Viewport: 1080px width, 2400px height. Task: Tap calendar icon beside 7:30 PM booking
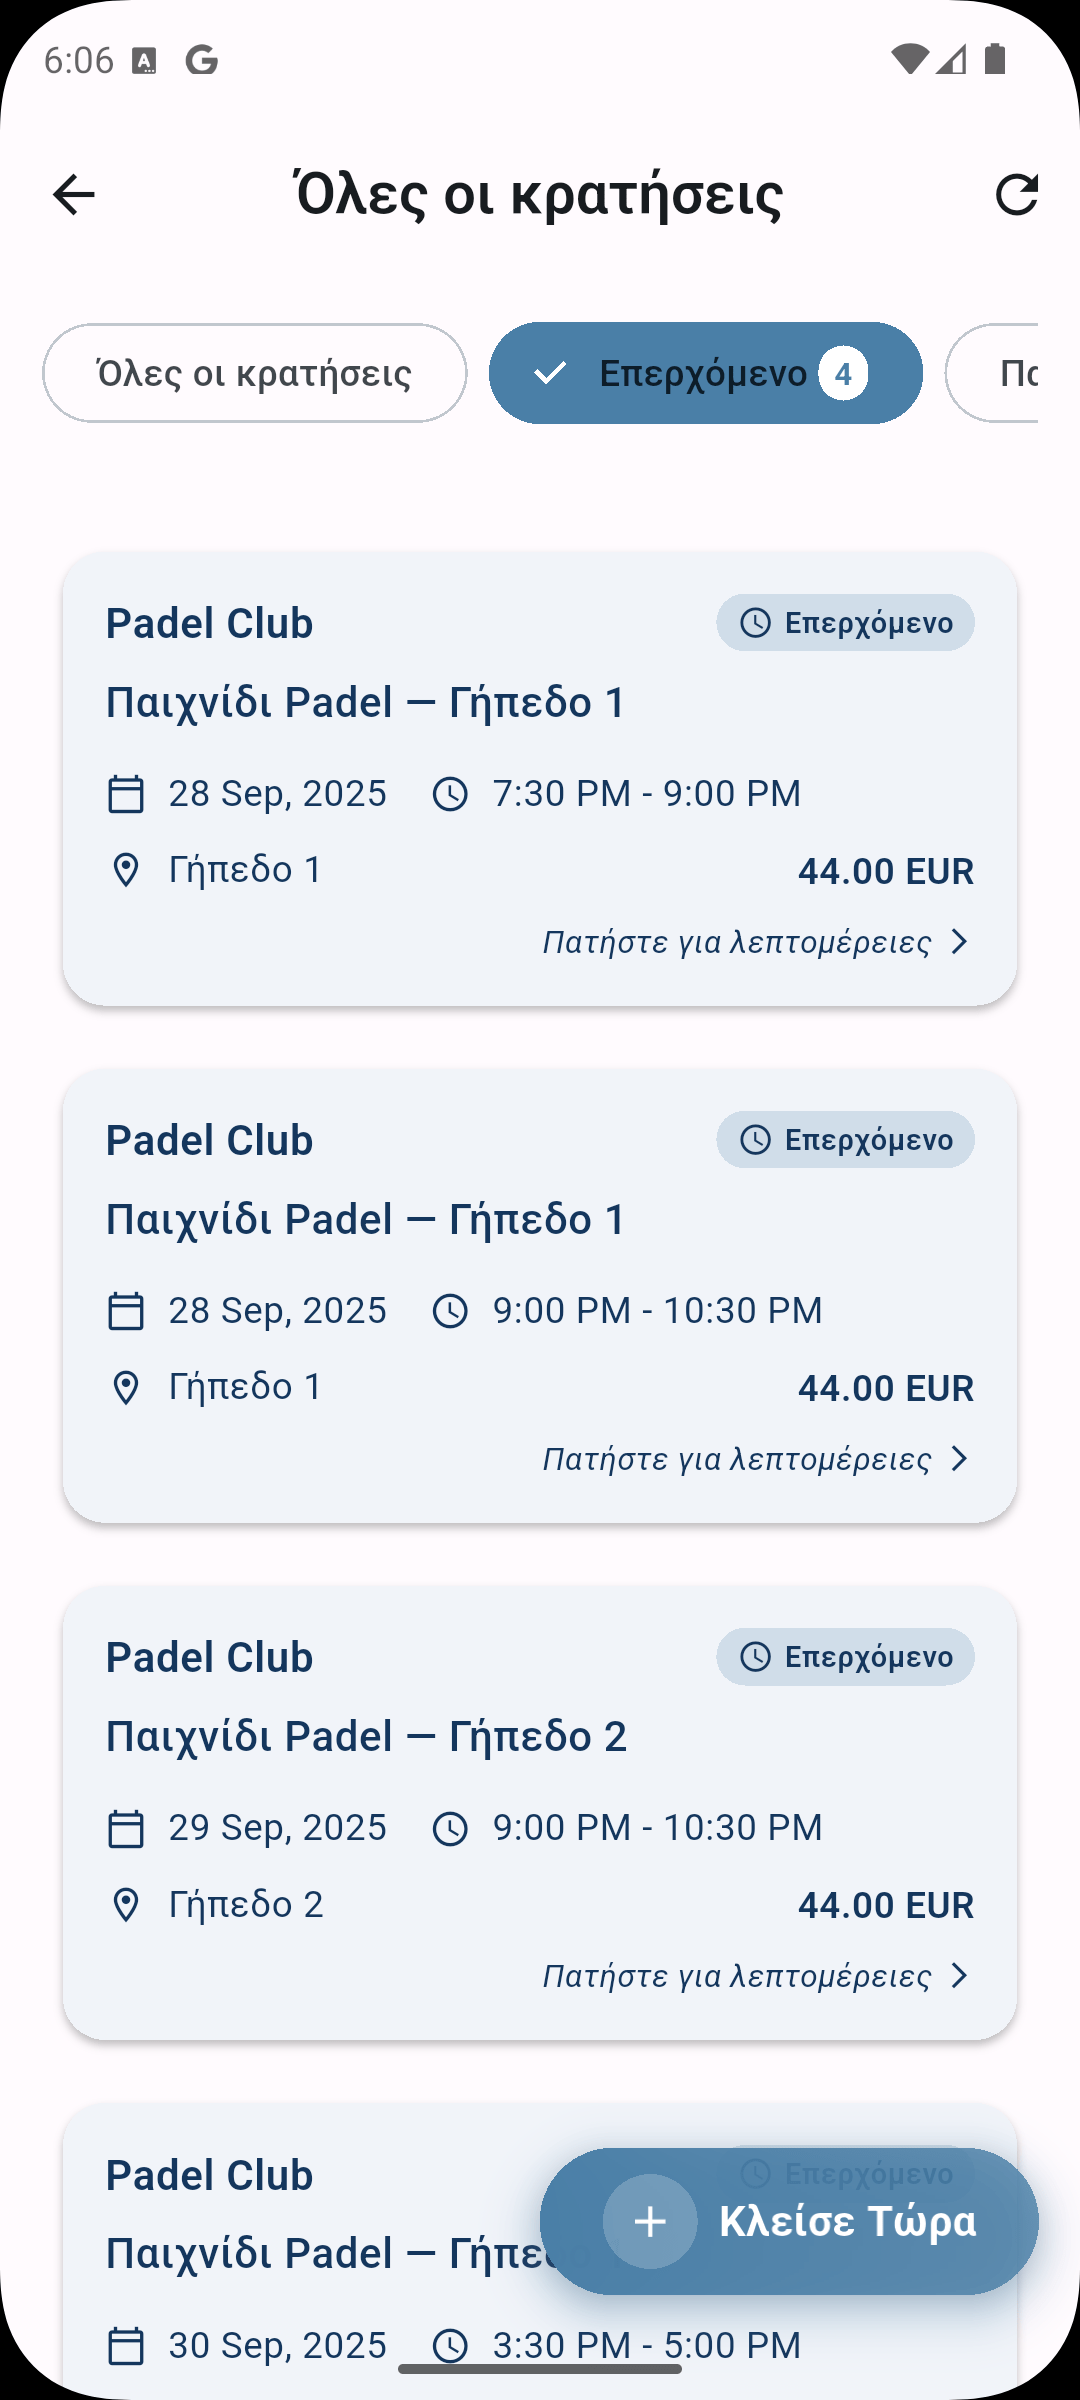click(x=126, y=794)
